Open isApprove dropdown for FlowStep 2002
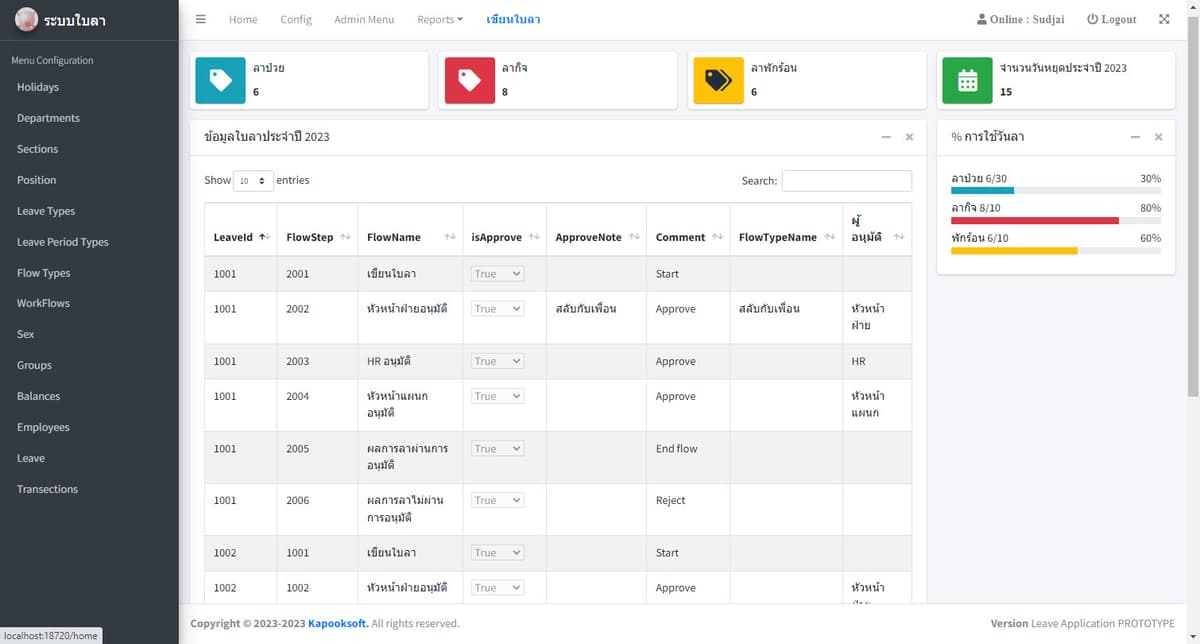 click(498, 309)
